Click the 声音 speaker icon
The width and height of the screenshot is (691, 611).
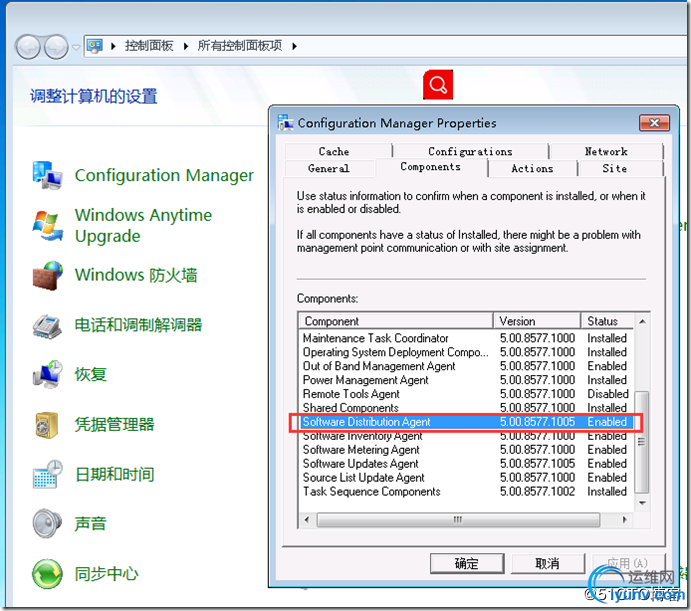(x=47, y=524)
